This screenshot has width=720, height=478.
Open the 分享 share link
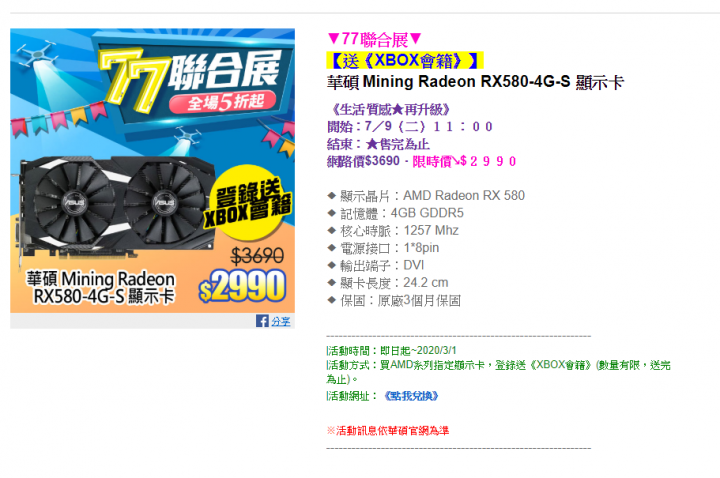[281, 321]
